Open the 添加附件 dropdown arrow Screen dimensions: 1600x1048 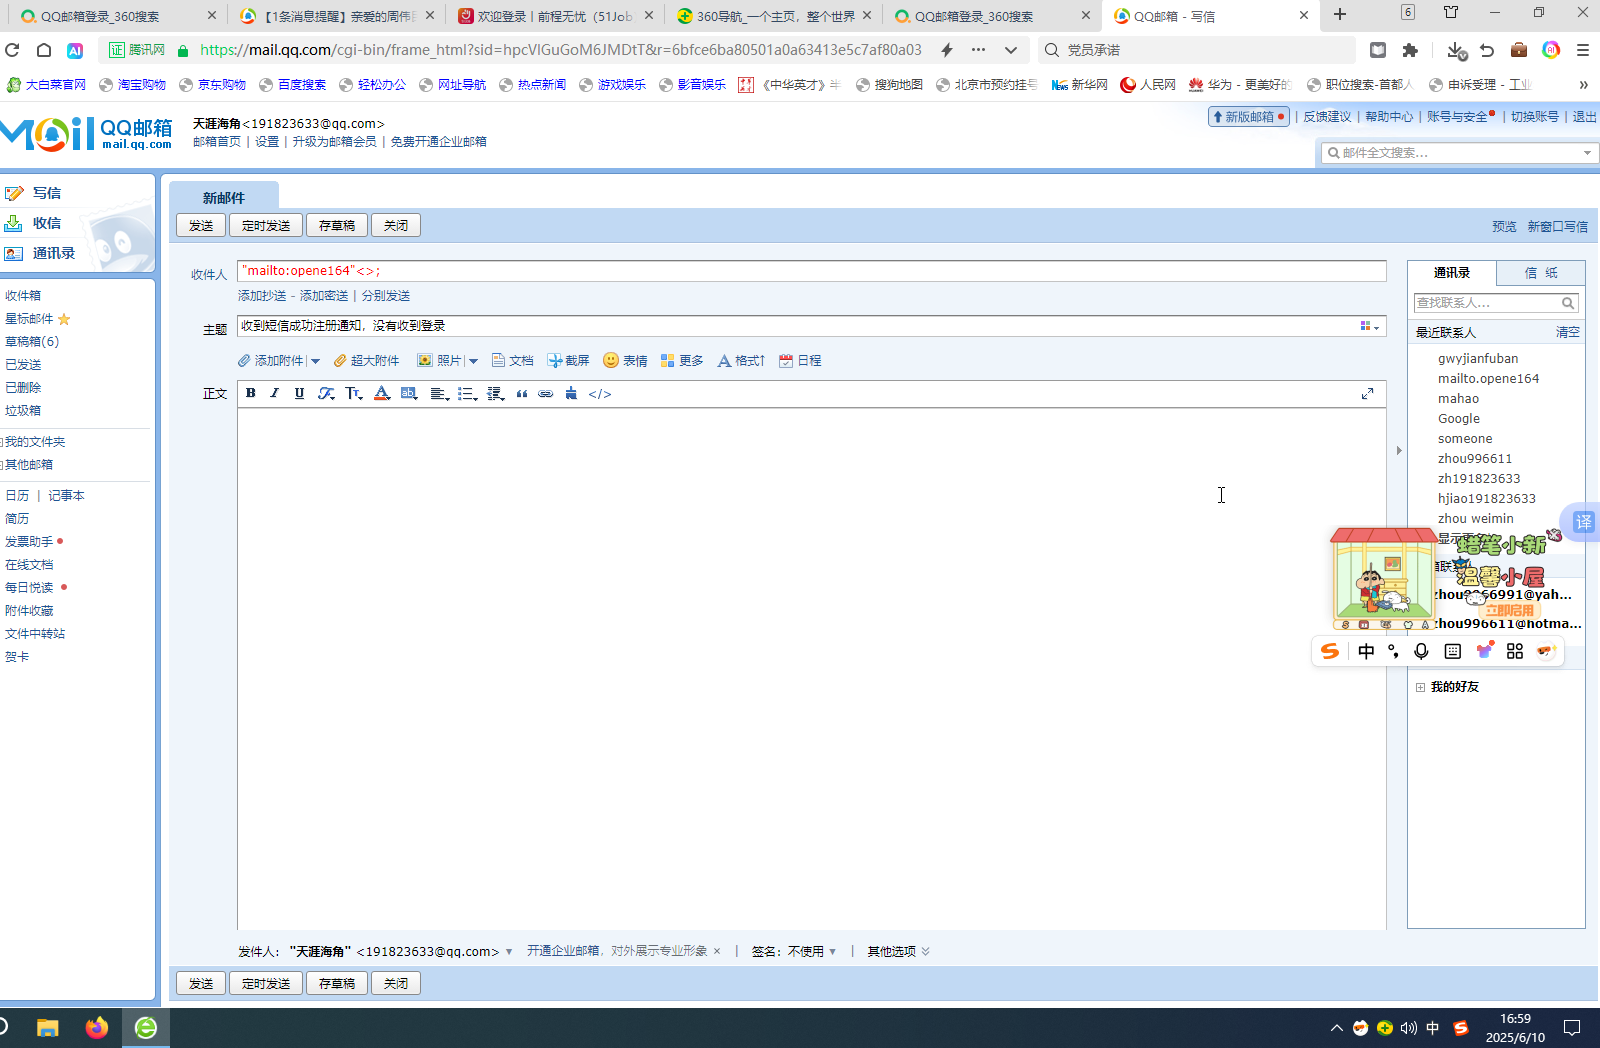tap(316, 361)
